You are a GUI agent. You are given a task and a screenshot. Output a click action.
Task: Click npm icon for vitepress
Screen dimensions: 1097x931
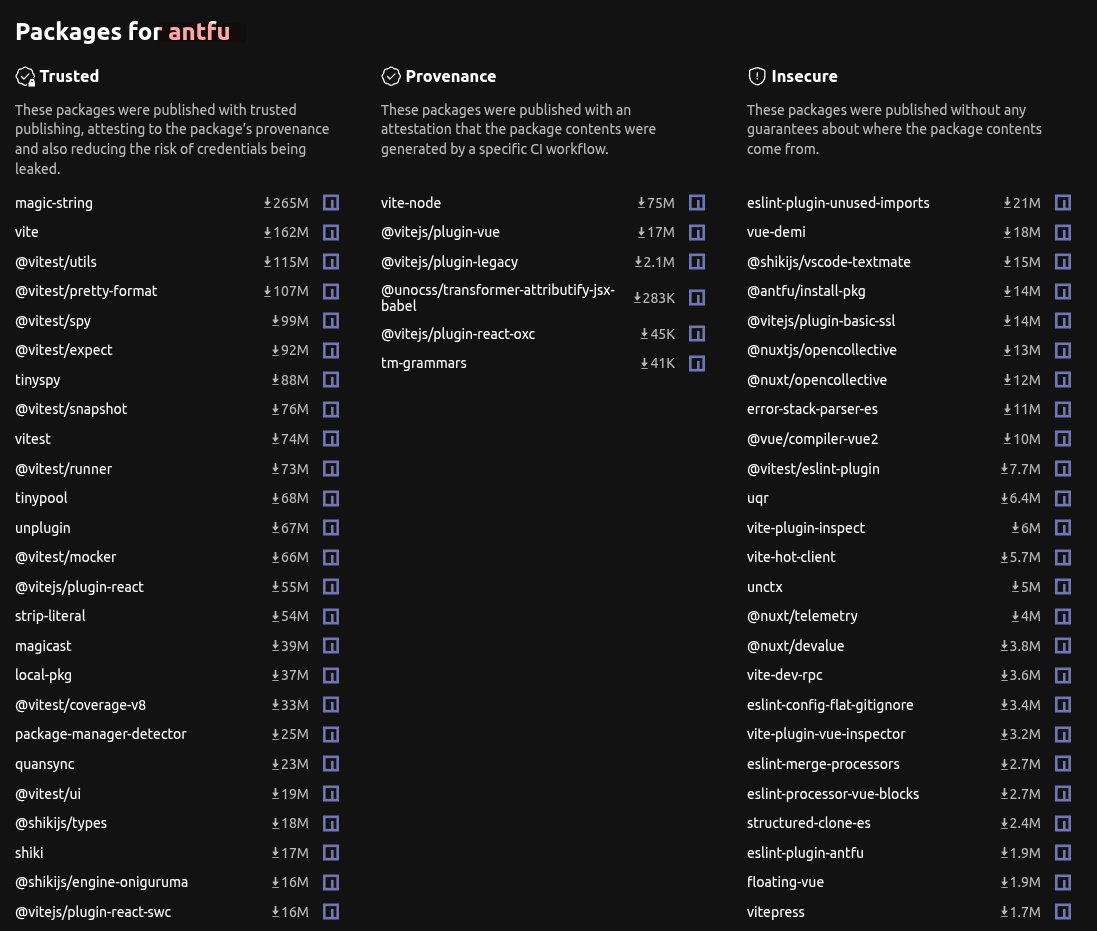point(1063,911)
